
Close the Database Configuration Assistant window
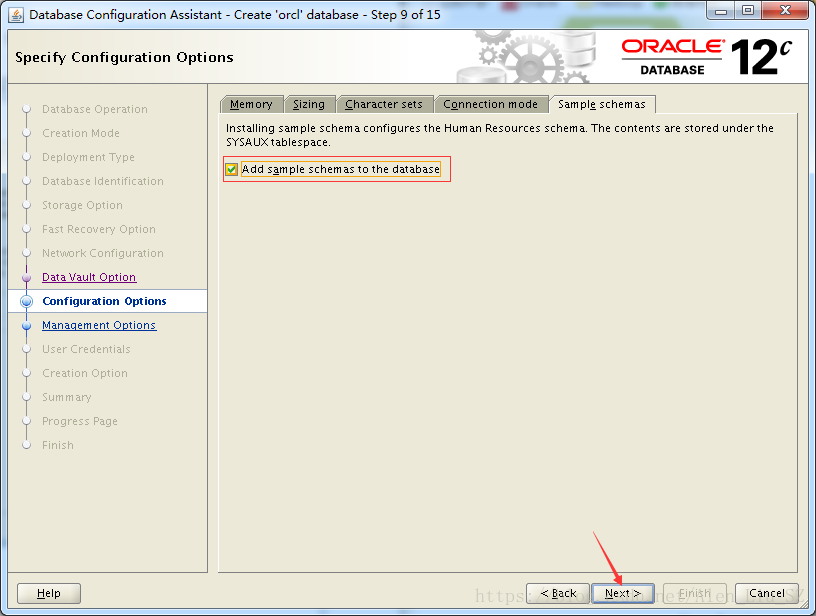pos(786,11)
